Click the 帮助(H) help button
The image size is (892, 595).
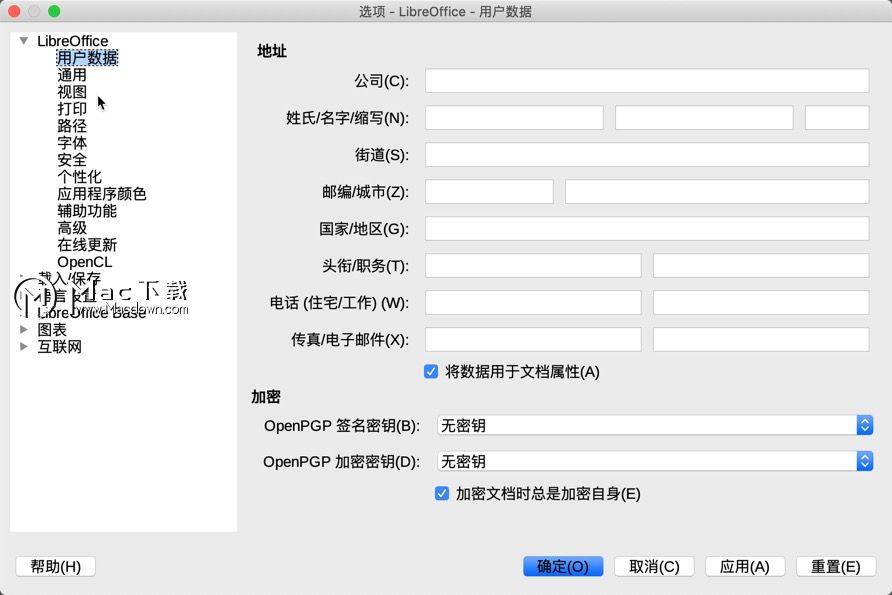click(56, 567)
